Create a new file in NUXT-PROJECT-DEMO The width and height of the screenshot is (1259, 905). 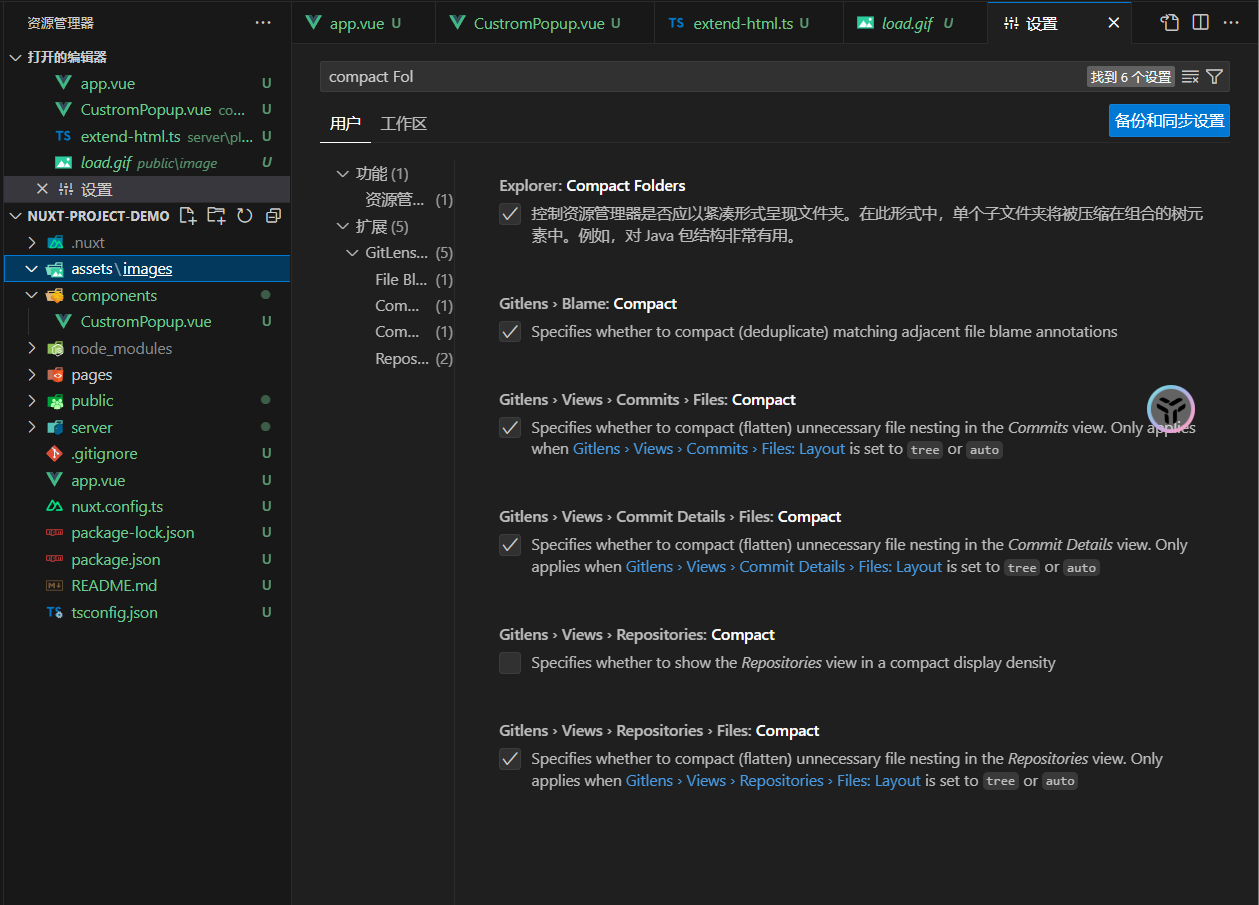(x=187, y=216)
